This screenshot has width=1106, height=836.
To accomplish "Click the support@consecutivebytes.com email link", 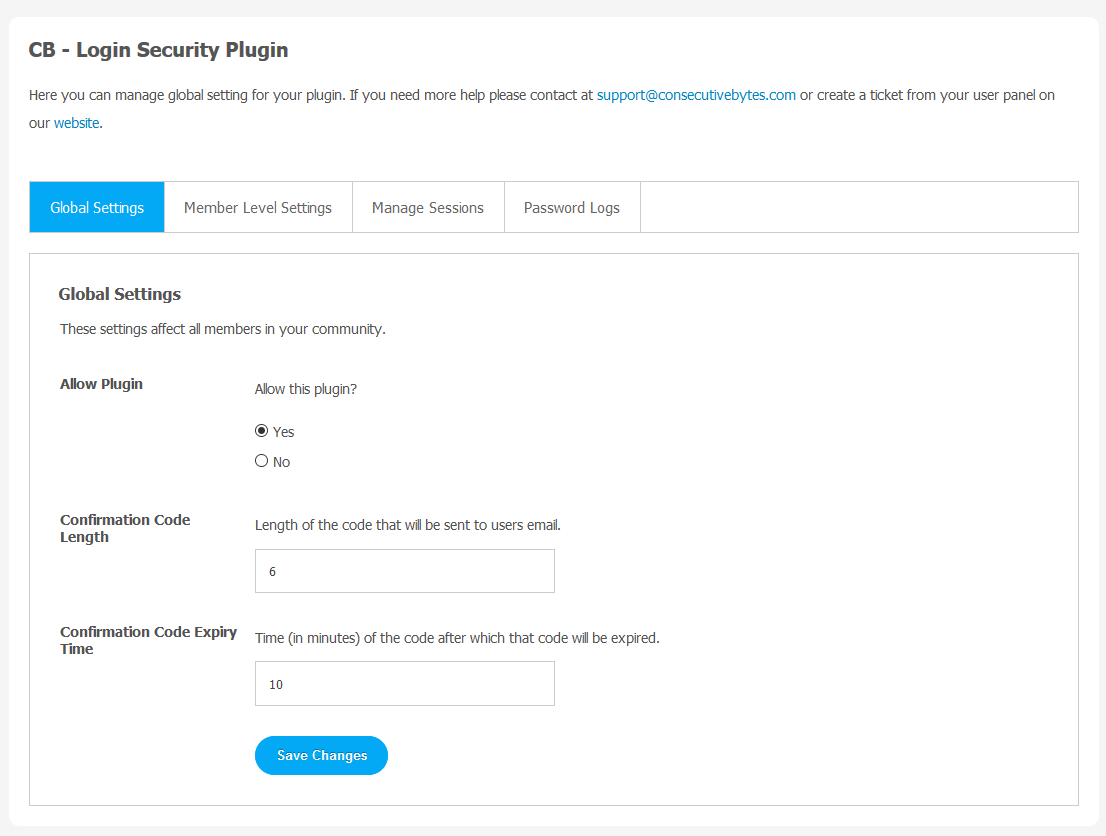I will (x=696, y=96).
